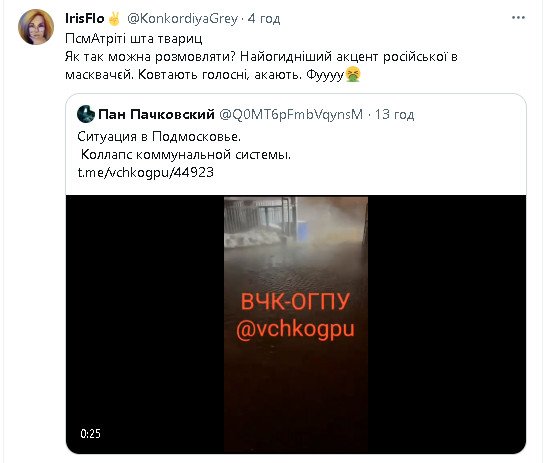Play the embedded video thumbnail
Viewport: 552px width, 463px height.
[x=296, y=324]
